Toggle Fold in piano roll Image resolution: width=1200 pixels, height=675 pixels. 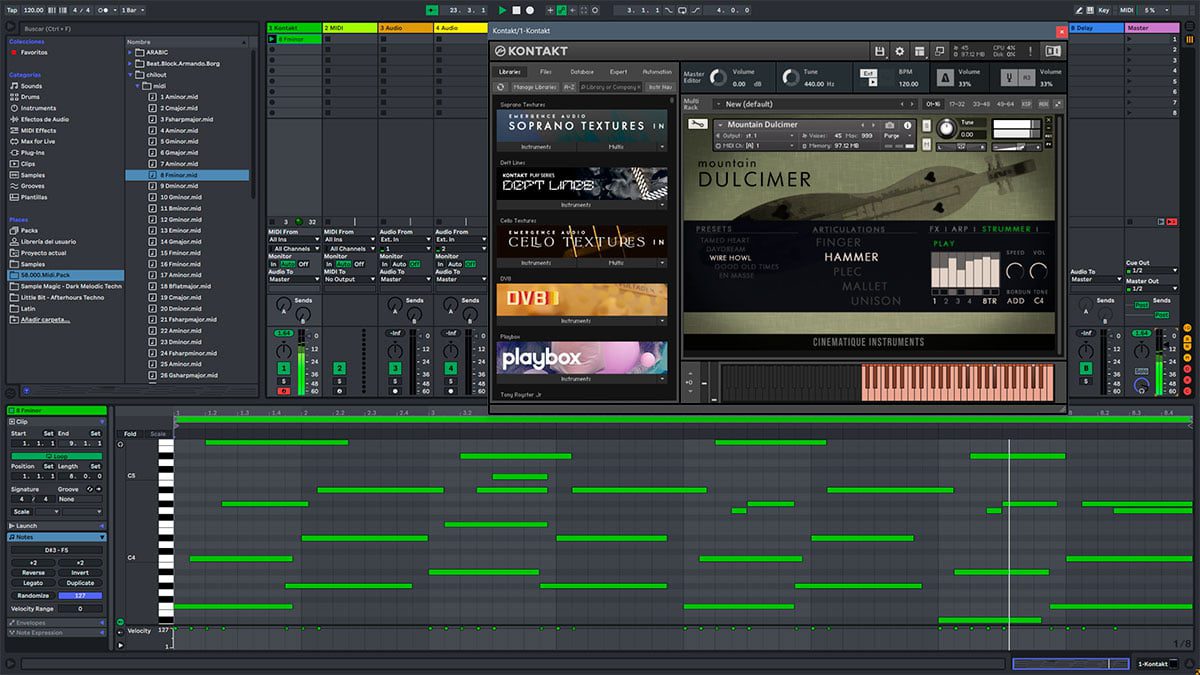[130, 434]
